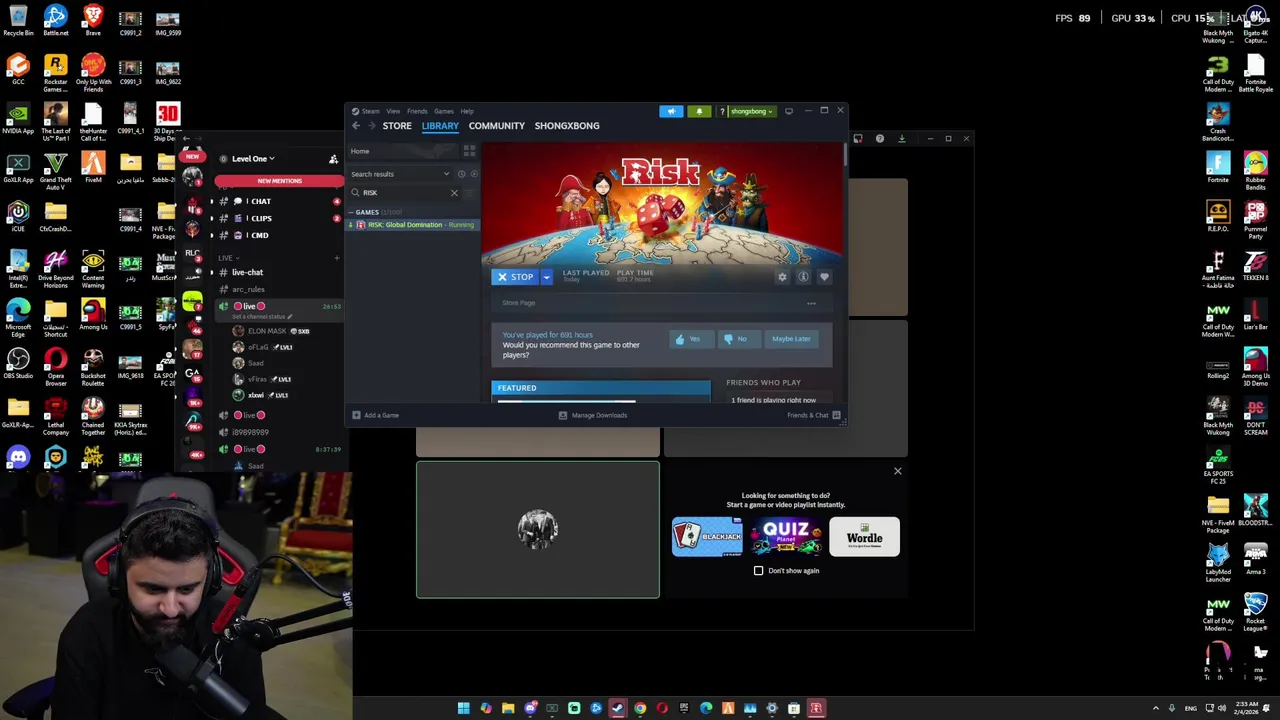
Task: Open the RISK Store Page link
Action: [519, 303]
